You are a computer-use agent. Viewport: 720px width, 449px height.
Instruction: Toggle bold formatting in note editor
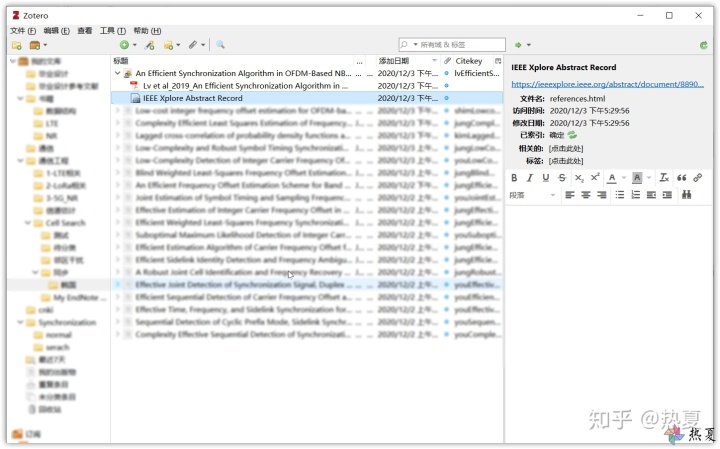[514, 178]
